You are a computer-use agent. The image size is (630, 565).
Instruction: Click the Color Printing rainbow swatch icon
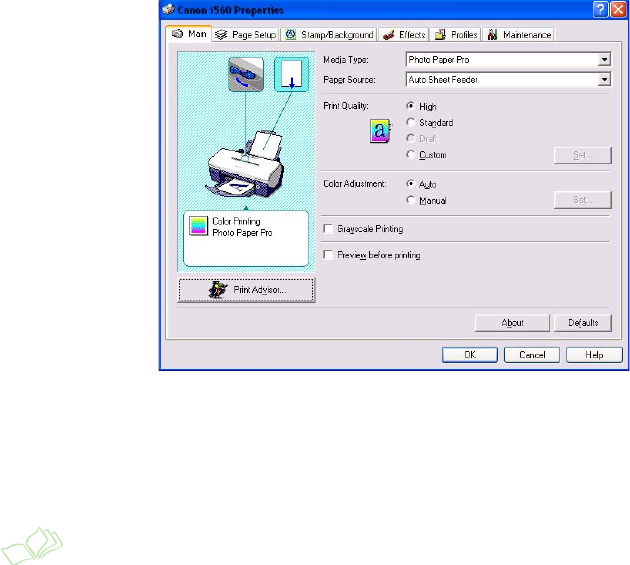pos(198,226)
